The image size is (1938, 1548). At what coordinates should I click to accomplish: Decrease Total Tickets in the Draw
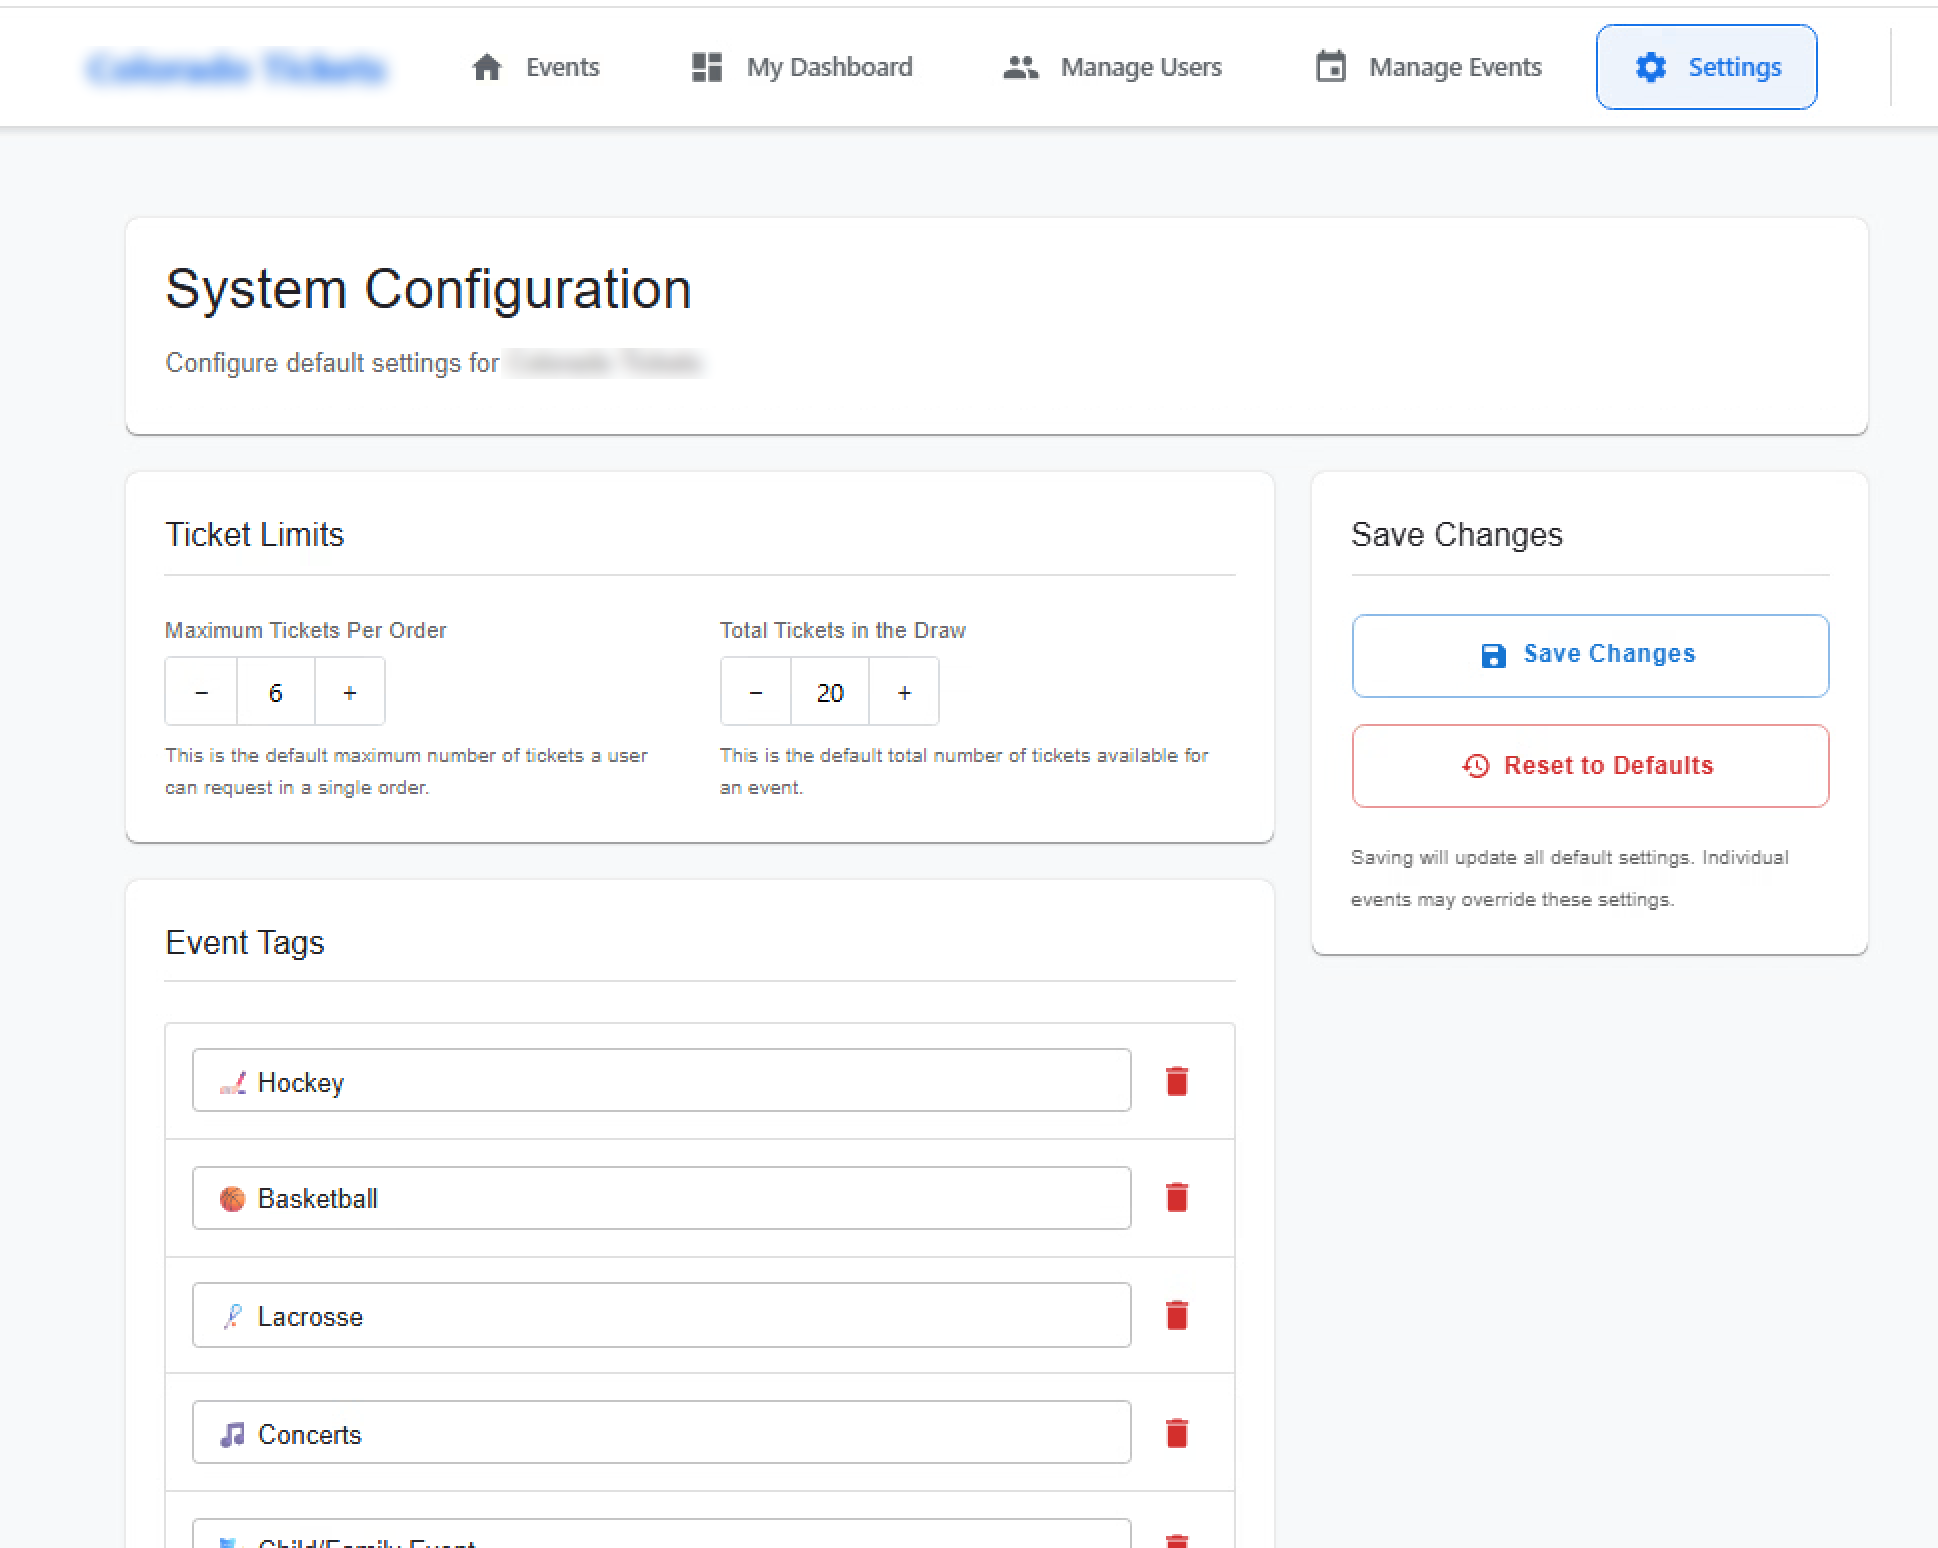pyautogui.click(x=756, y=692)
